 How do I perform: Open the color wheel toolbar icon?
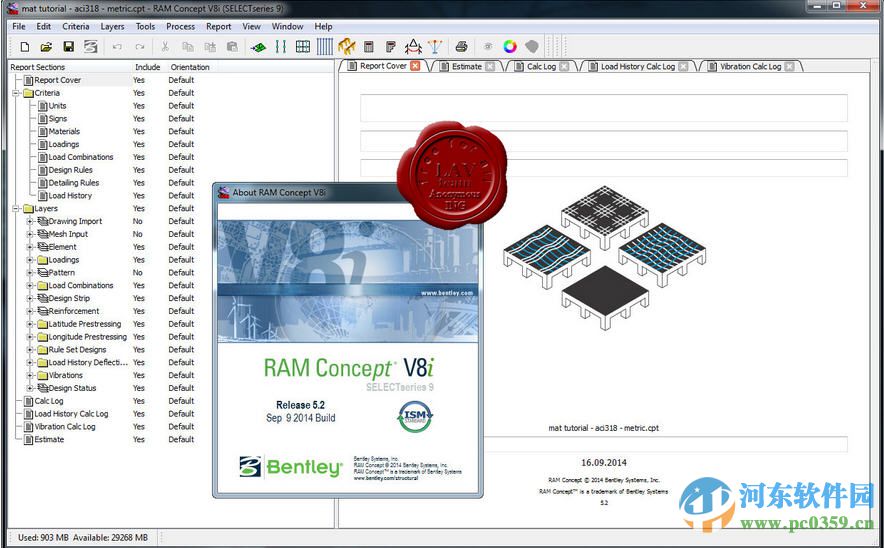[x=510, y=47]
